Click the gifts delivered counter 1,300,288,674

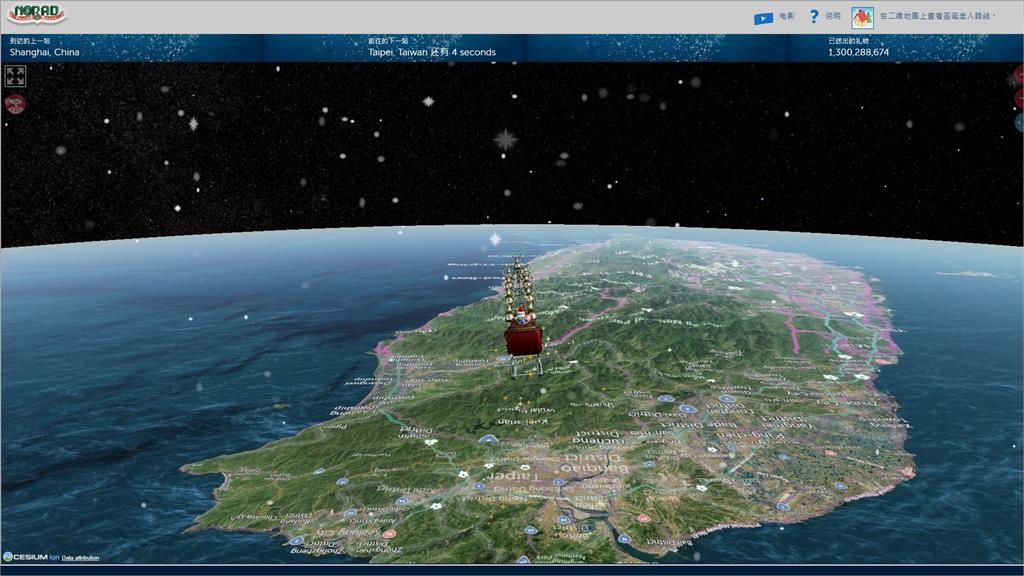858,52
